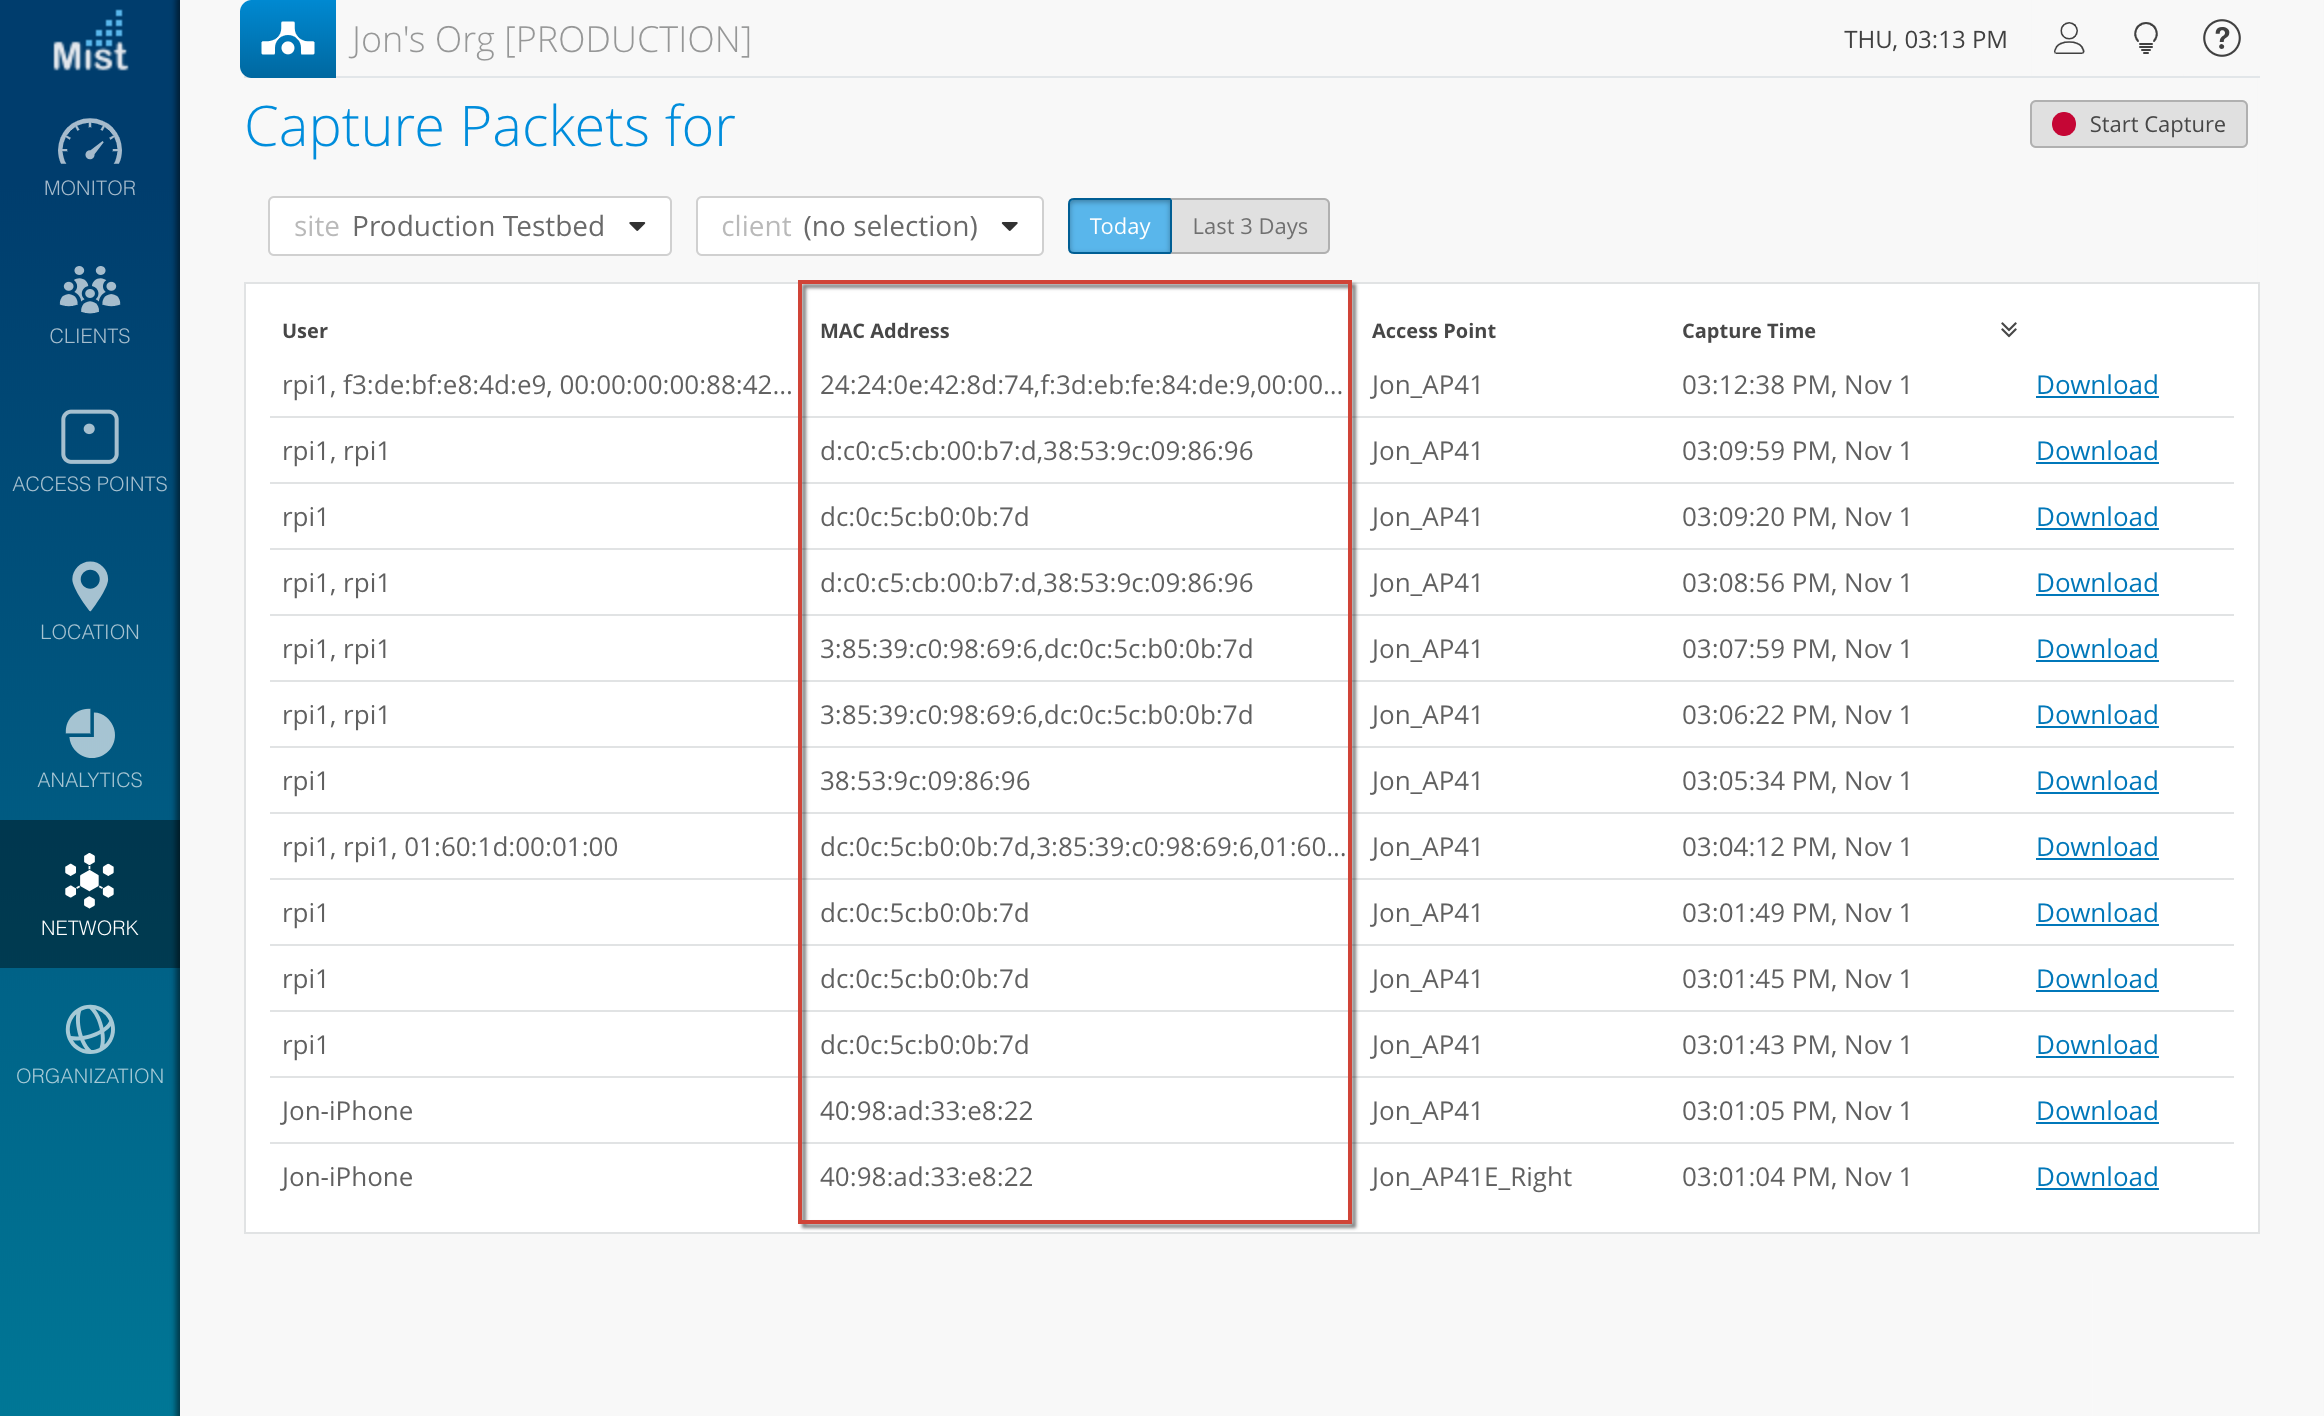This screenshot has width=2324, height=1416.
Task: Click the Capture Time sort chevron
Action: (x=2008, y=330)
